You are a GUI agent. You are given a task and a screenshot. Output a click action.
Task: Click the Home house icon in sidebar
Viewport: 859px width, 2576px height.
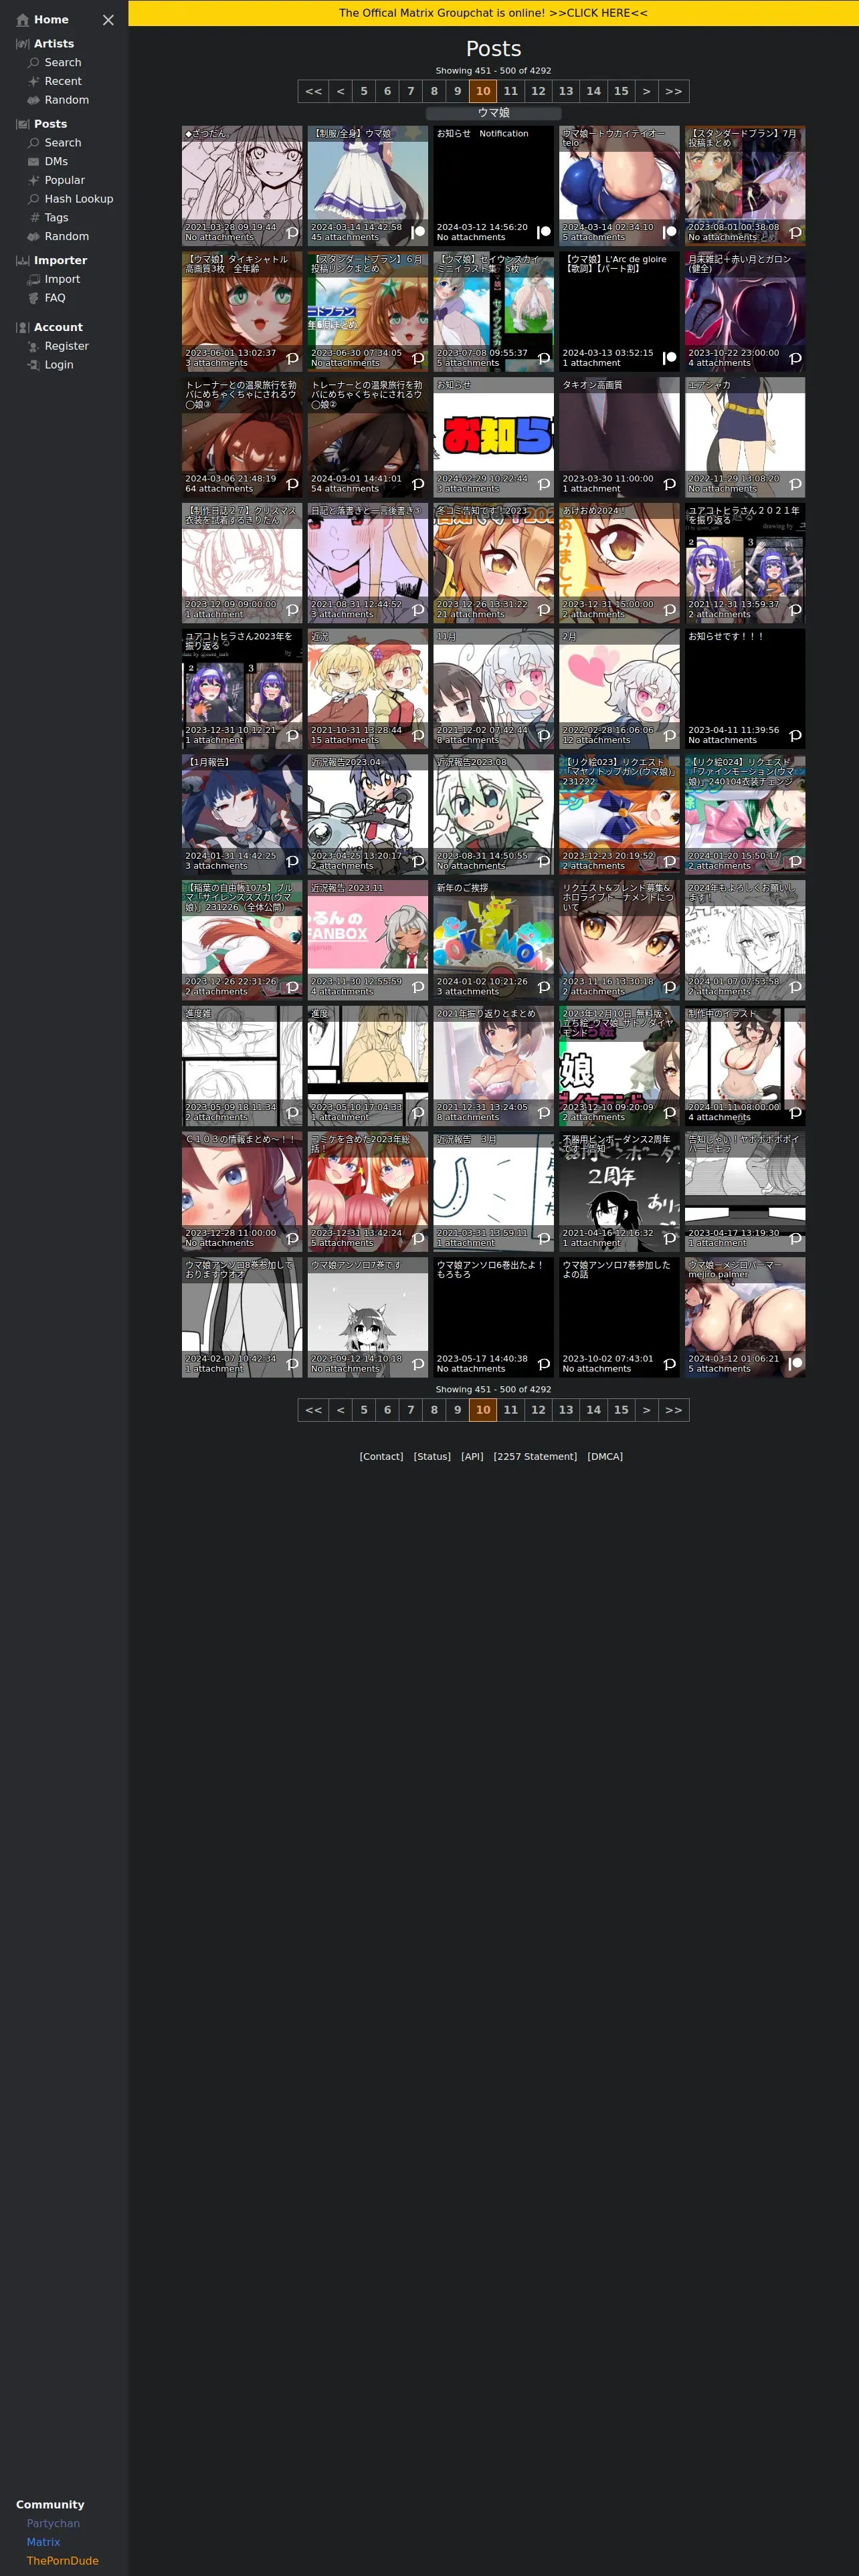22,20
